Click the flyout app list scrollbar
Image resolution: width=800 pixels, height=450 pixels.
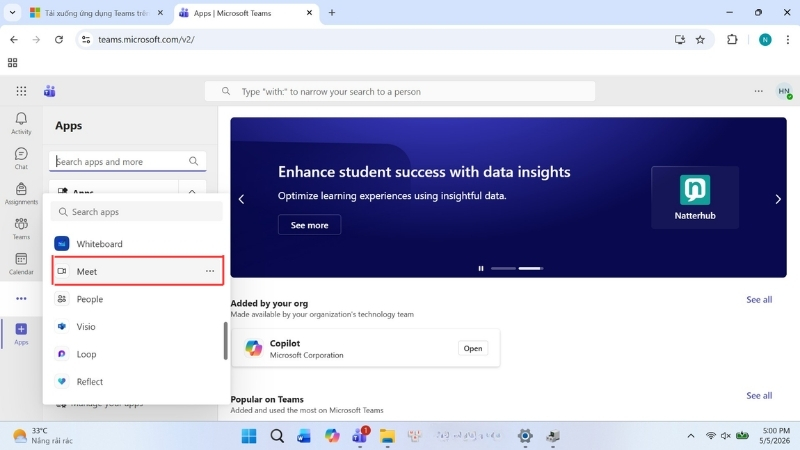[x=226, y=341]
